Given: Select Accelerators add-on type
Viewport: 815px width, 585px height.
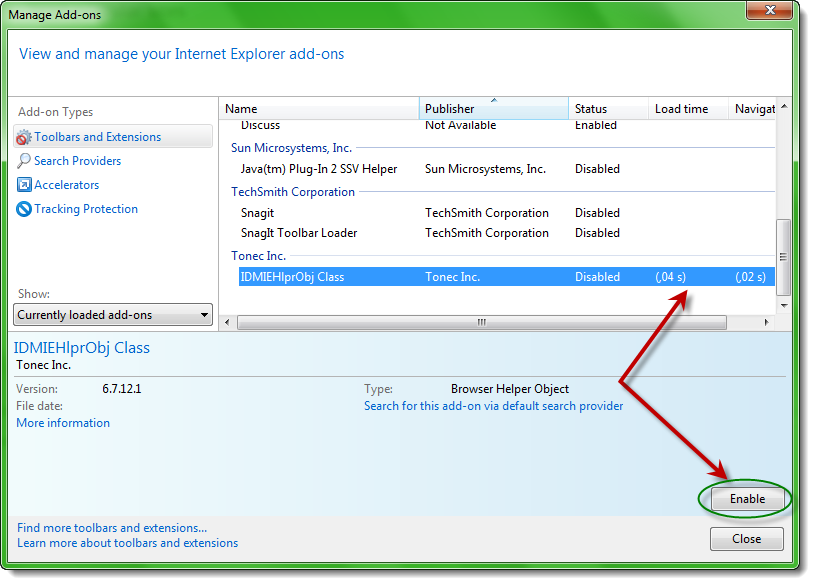Looking at the screenshot, I should click(67, 185).
